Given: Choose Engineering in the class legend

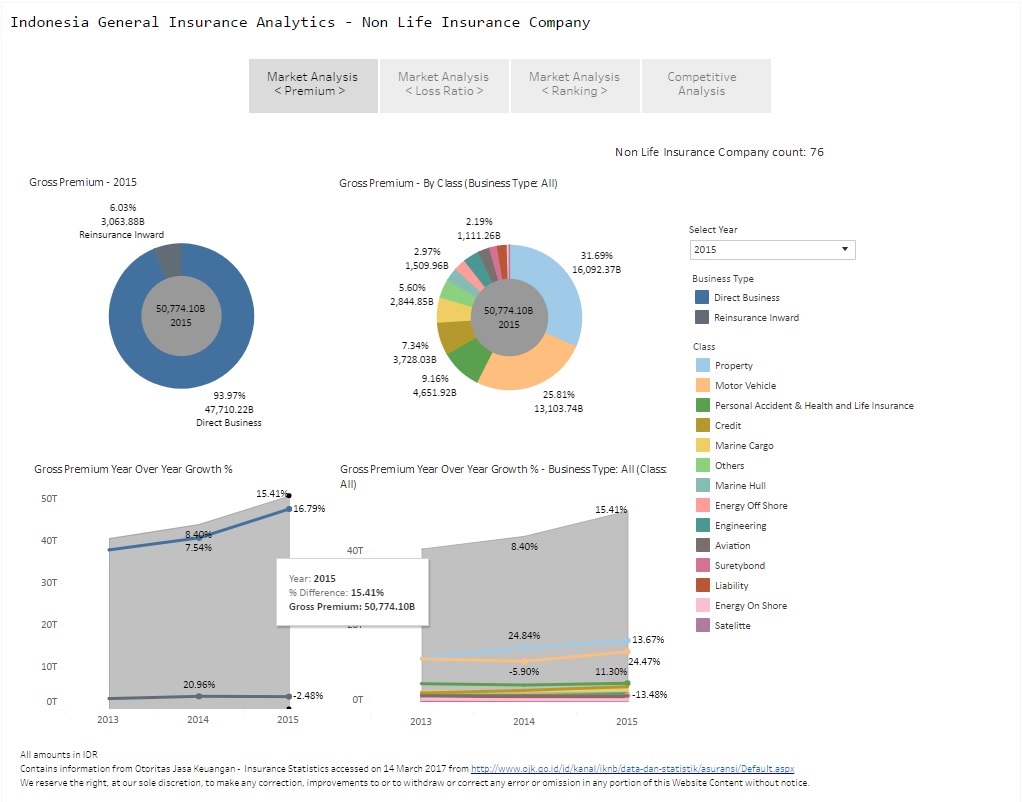Looking at the screenshot, I should pos(702,526).
